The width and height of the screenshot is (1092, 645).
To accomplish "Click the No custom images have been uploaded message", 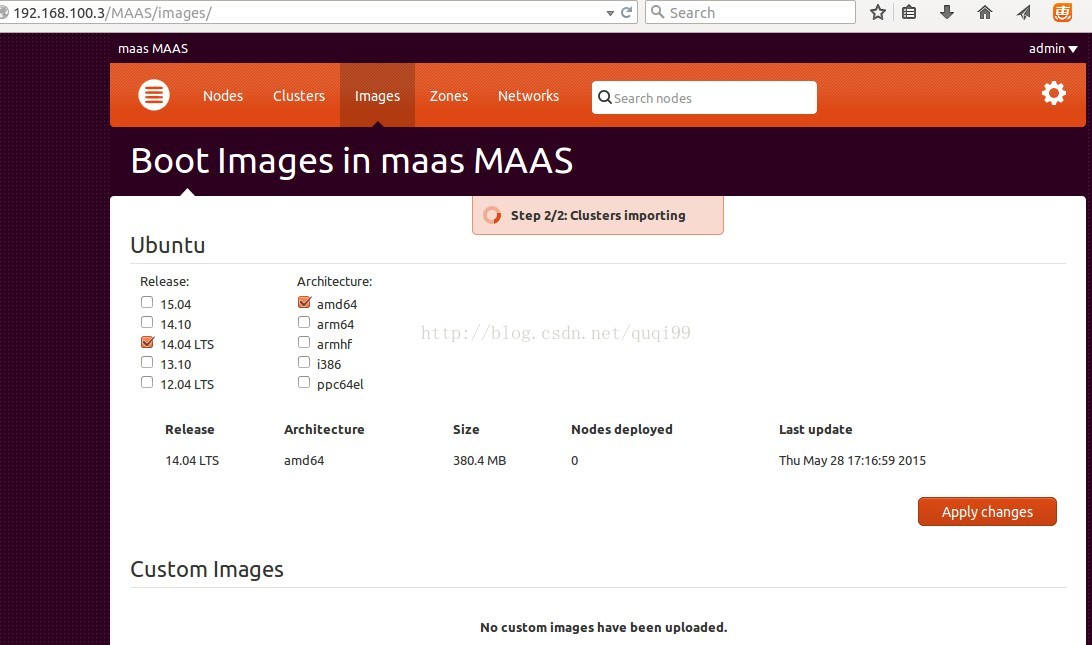I will (603, 627).
